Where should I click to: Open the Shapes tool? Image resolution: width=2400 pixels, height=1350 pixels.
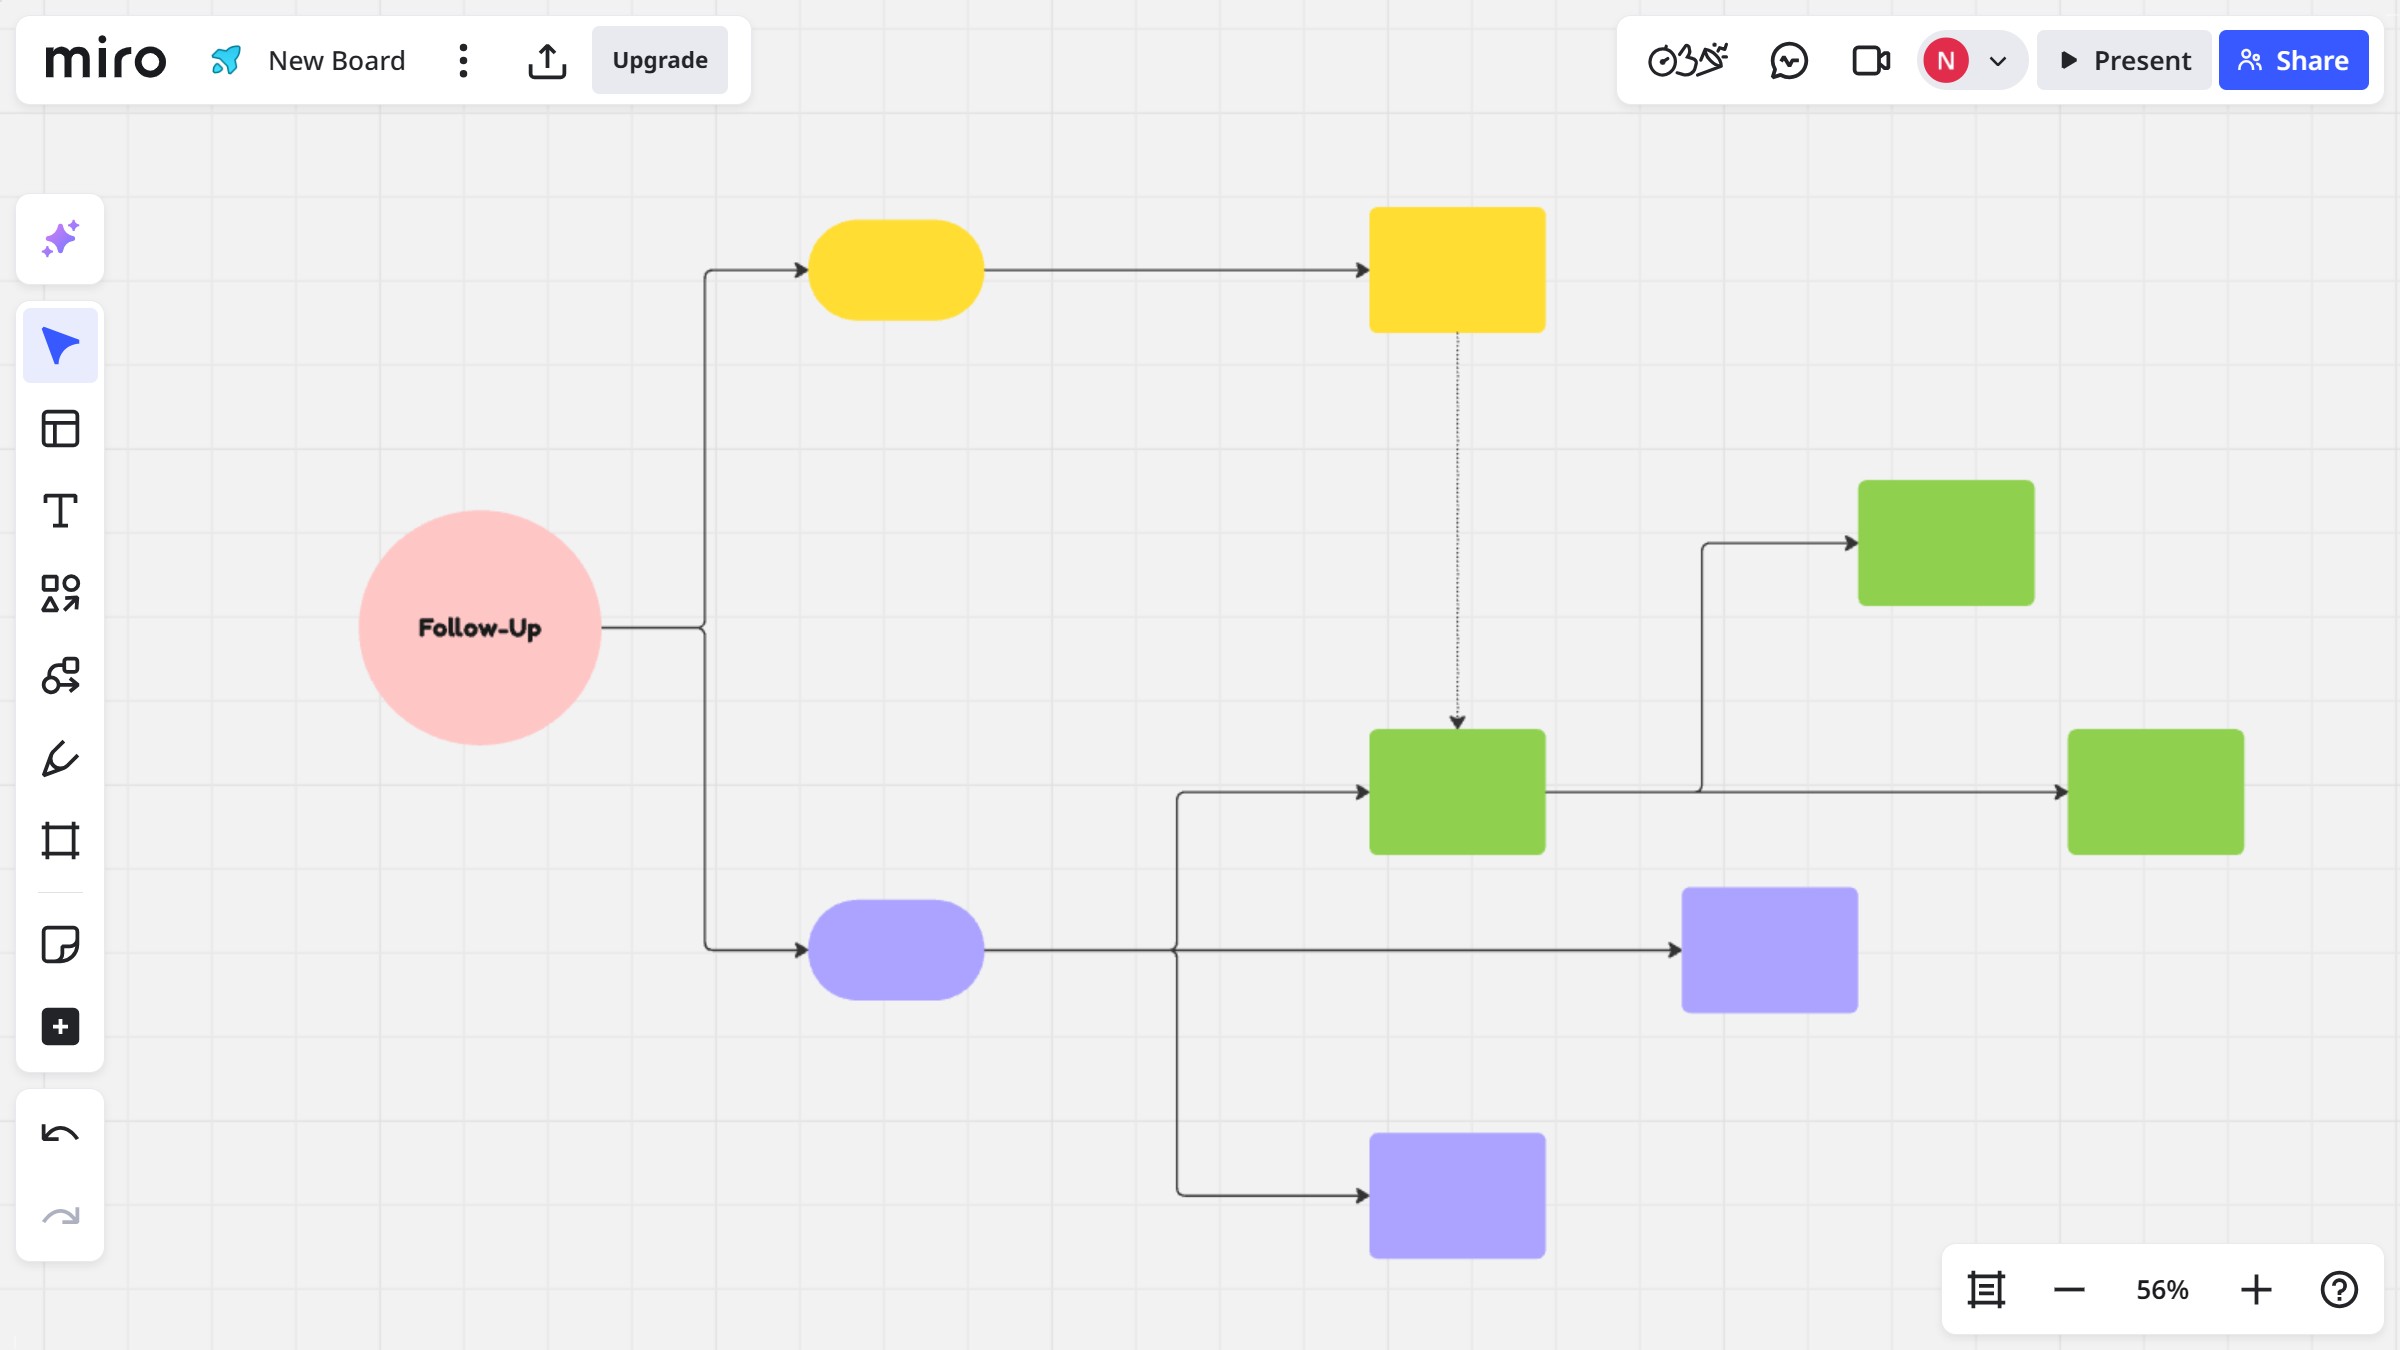pos(60,592)
